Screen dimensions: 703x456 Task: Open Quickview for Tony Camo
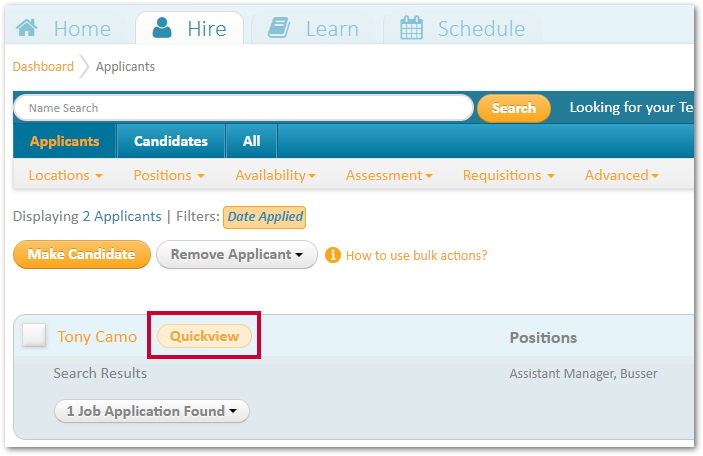[204, 336]
